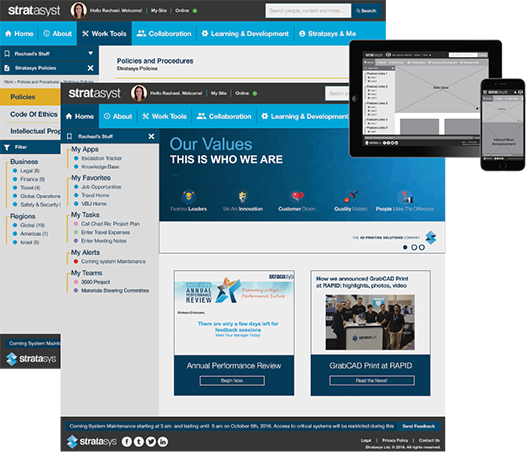Open the GrabCAD Print at RAPID photo
The height and width of the screenshot is (452, 526).
[370, 322]
